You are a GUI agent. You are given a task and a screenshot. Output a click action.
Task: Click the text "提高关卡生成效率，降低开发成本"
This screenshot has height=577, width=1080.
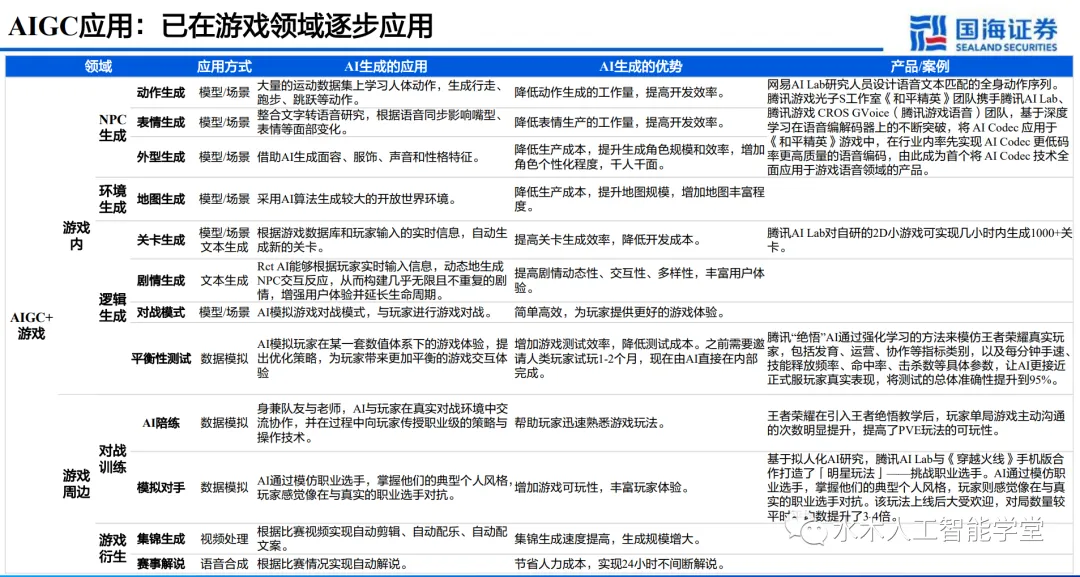tap(608, 240)
